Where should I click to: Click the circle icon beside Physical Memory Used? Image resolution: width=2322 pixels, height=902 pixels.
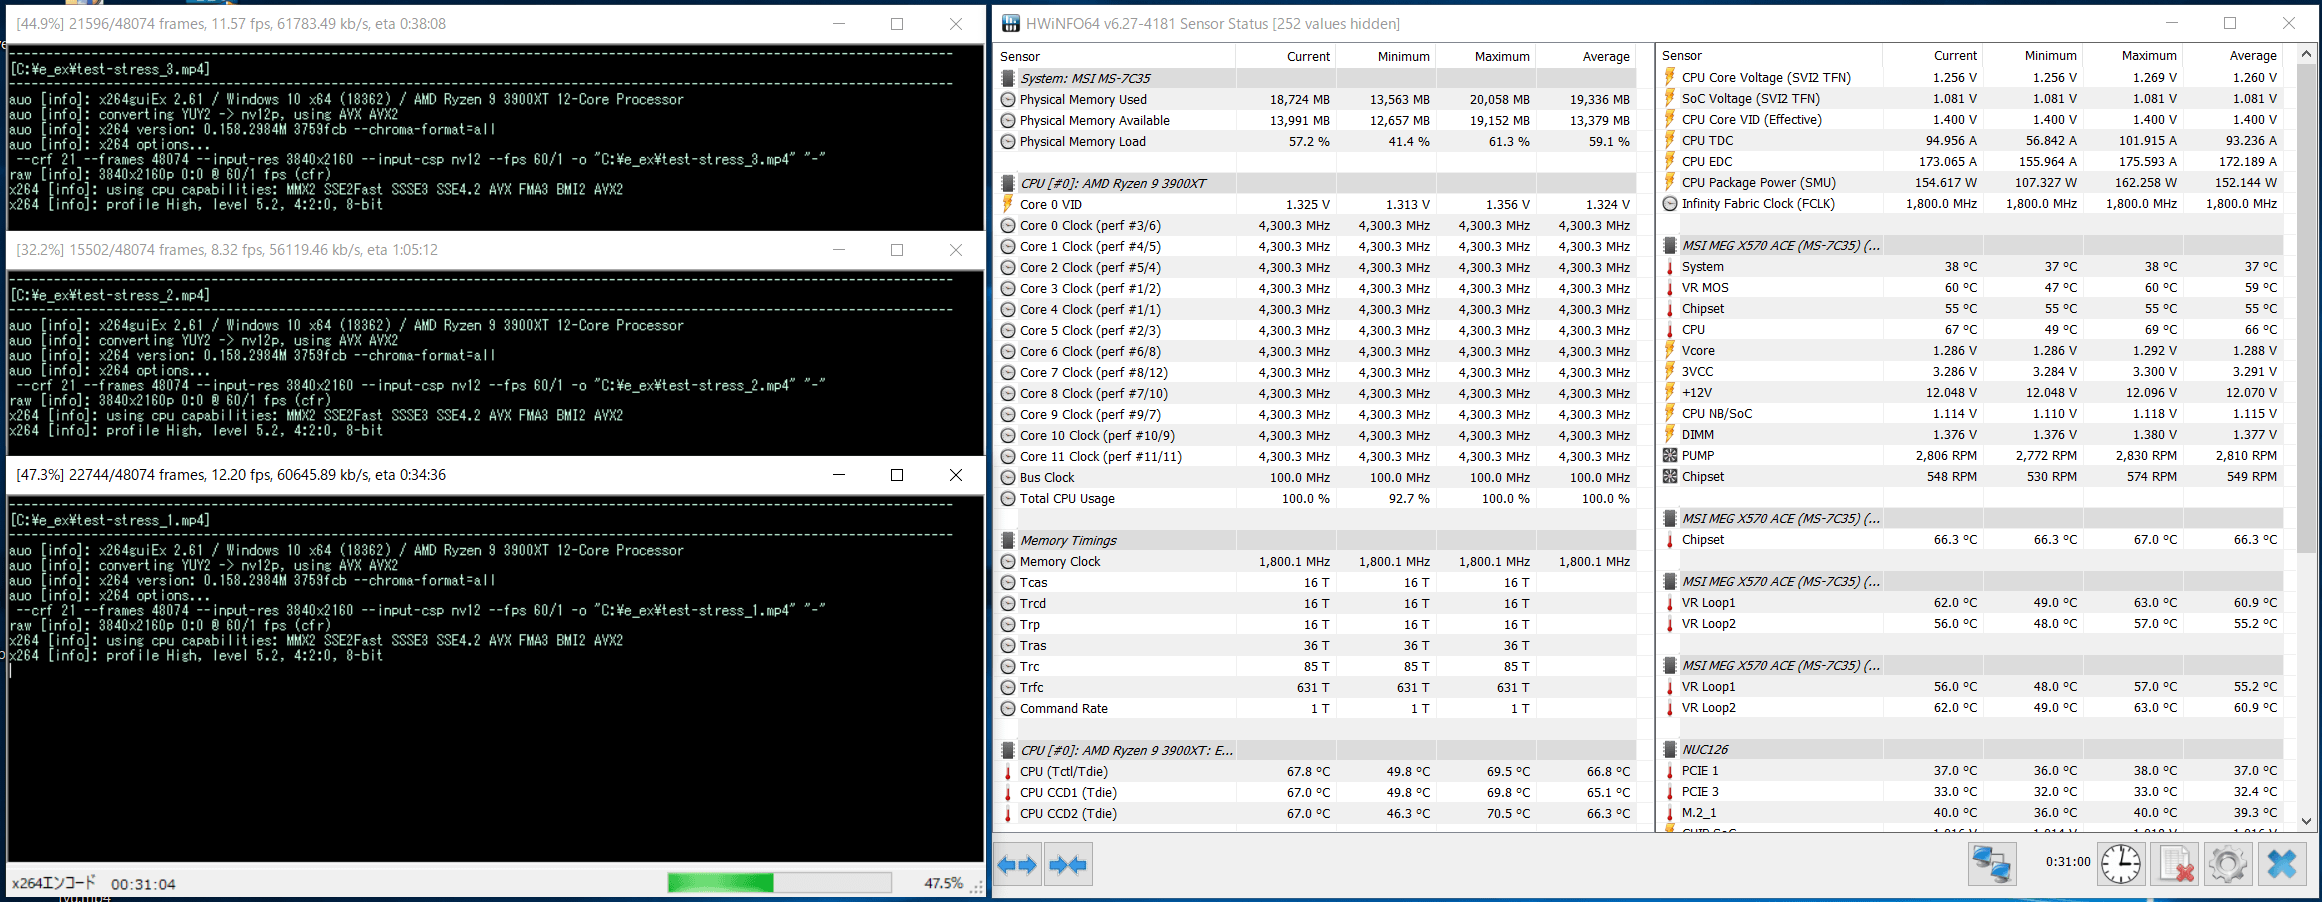coord(1008,99)
